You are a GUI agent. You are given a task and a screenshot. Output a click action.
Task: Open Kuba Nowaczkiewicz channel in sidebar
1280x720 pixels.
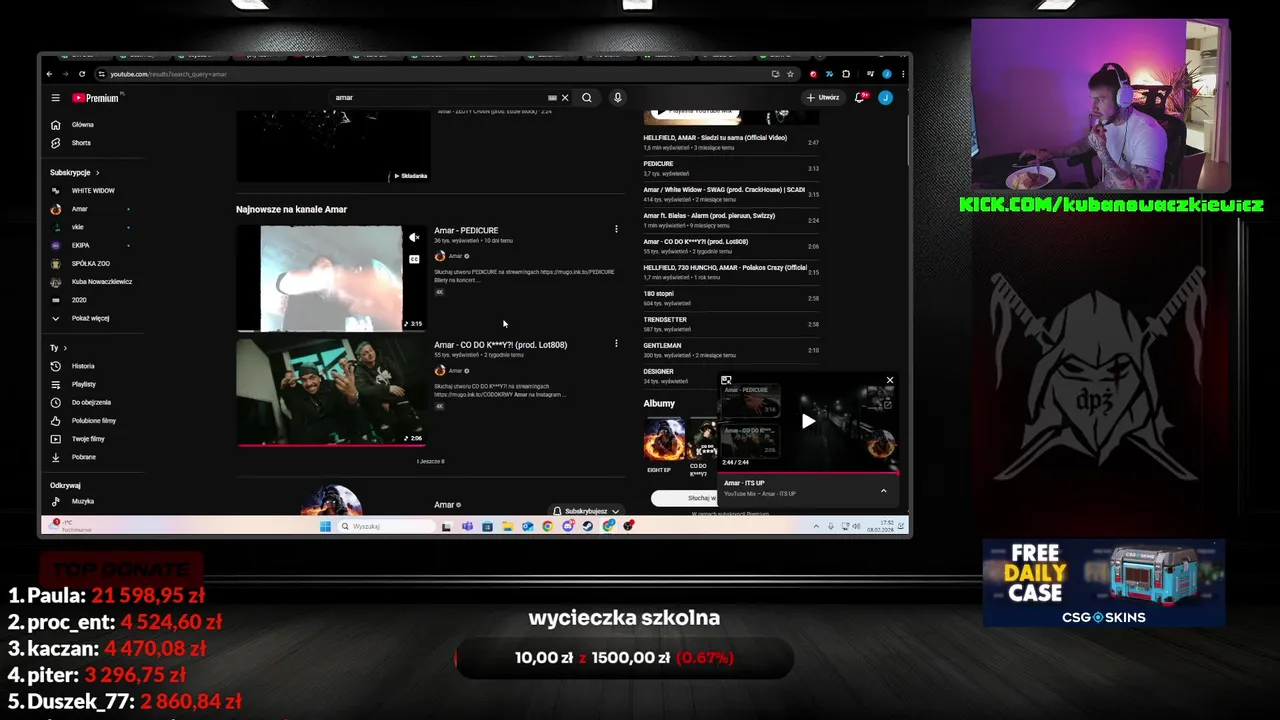coord(101,282)
